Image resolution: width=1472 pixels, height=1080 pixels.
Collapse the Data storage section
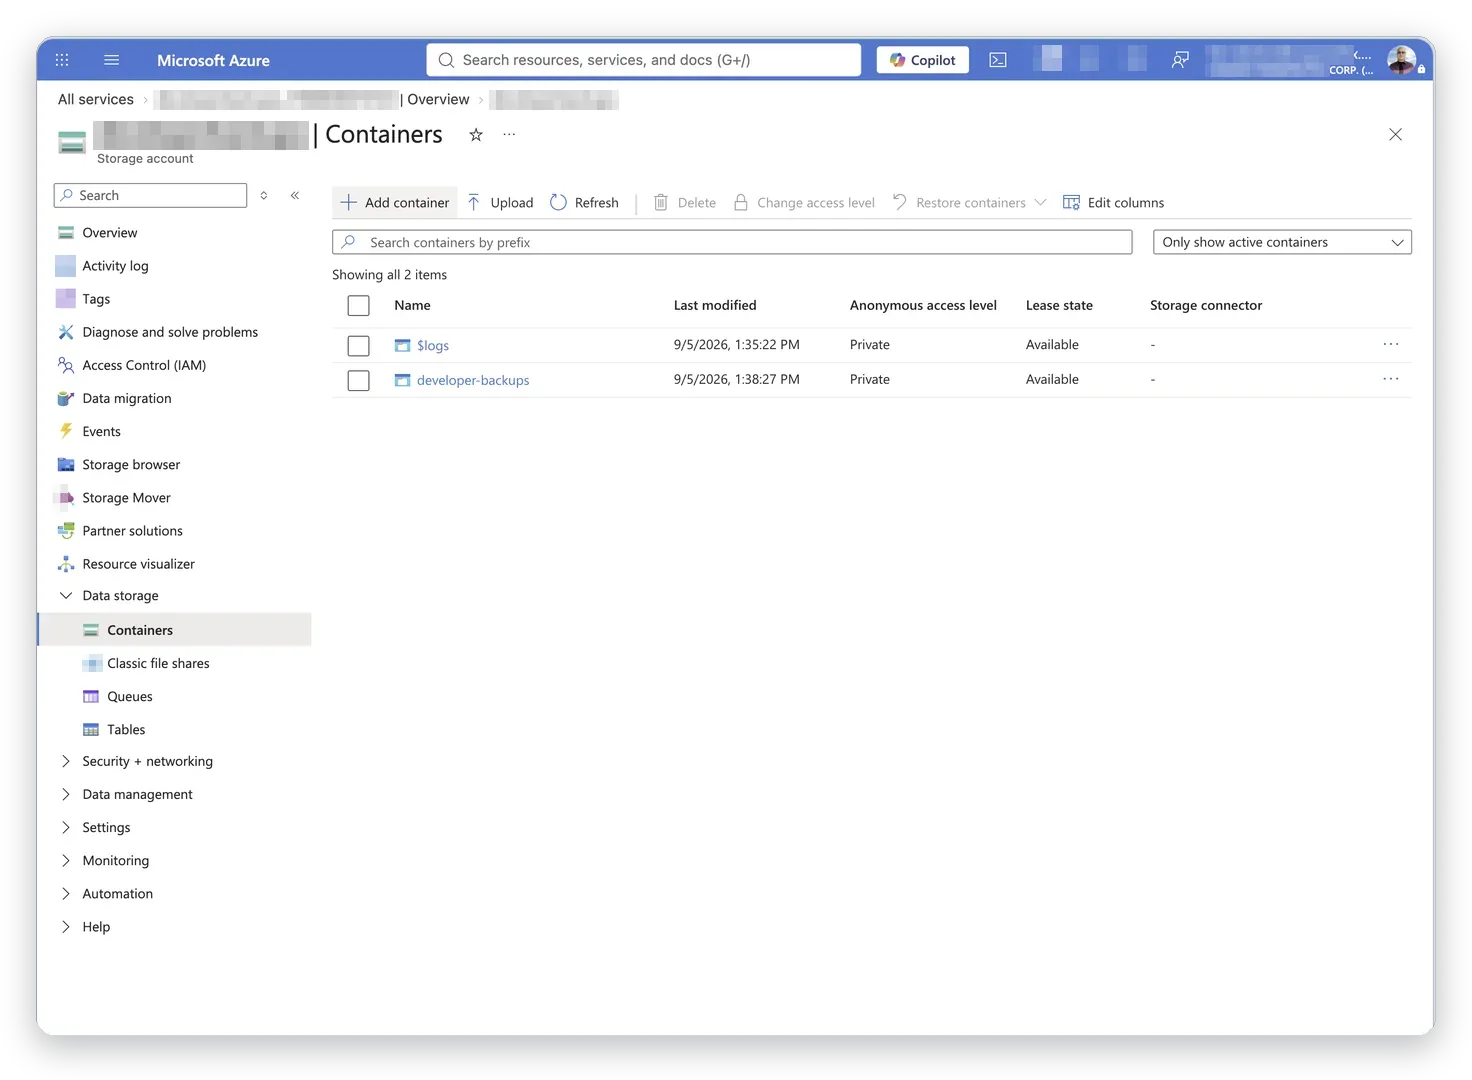coord(66,595)
